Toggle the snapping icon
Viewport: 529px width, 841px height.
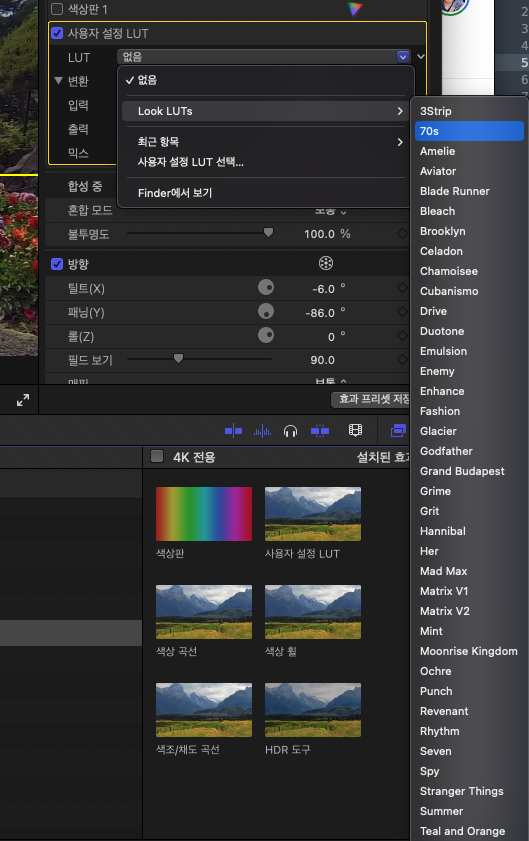tap(320, 431)
